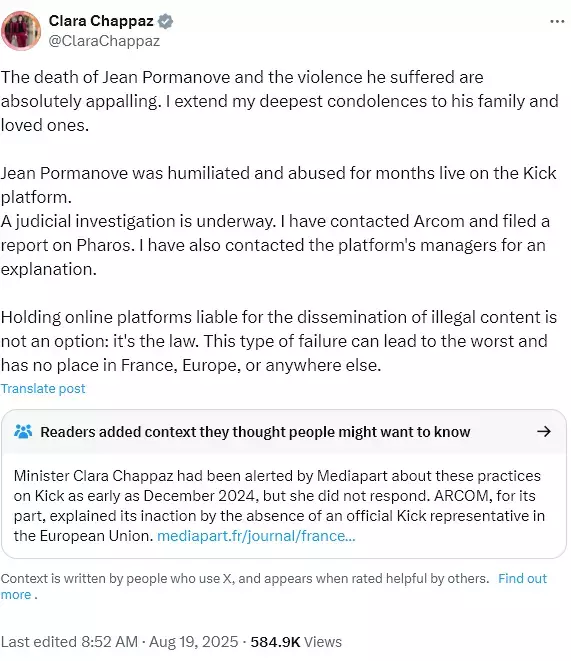Viewport: 571px width, 661px height.
Task: Click the Community Notes people icon
Action: (x=23, y=432)
